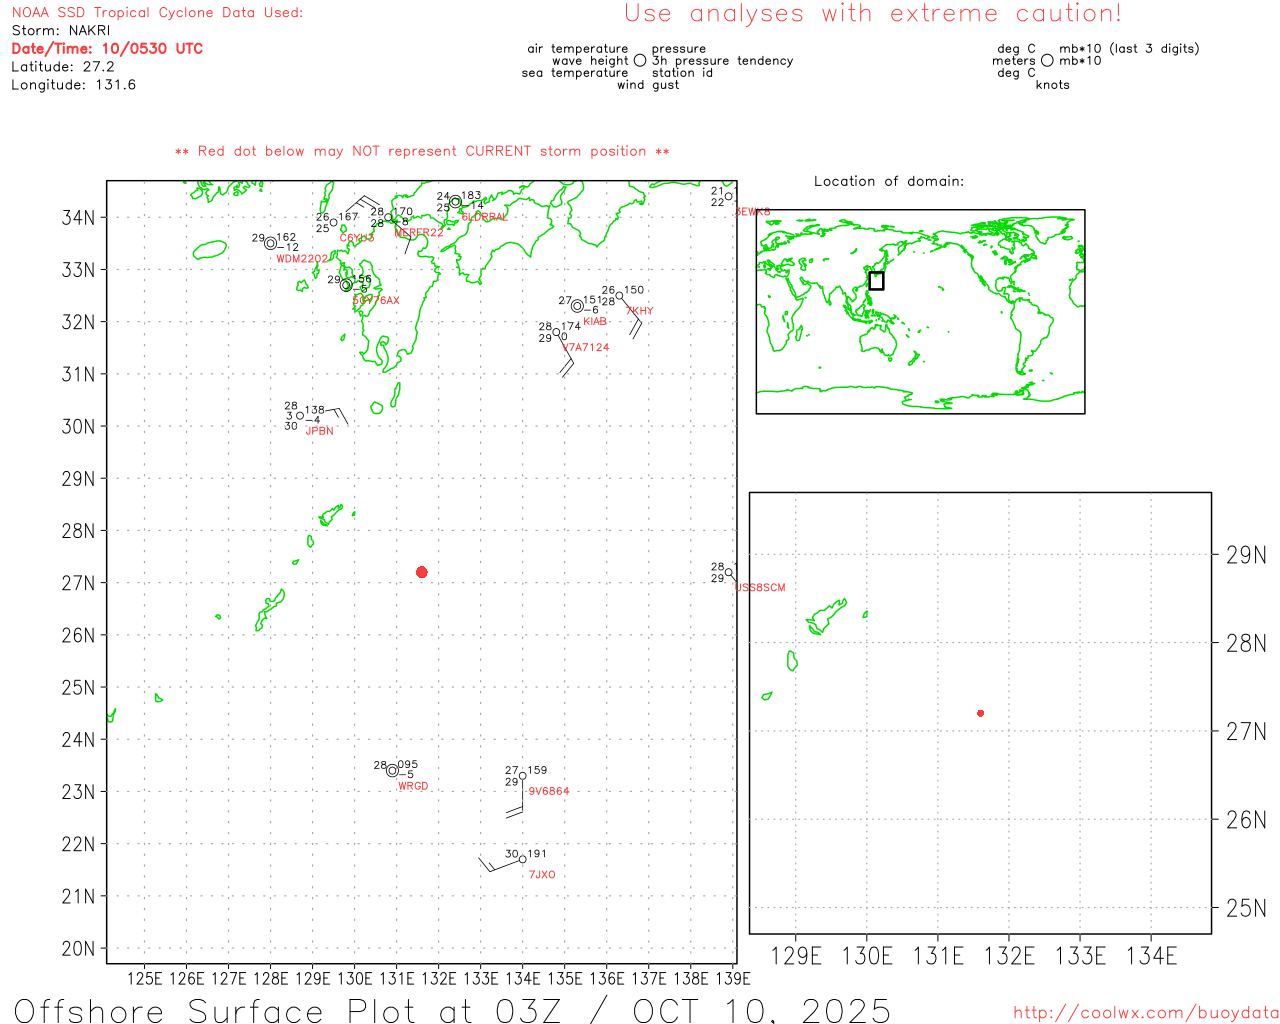
Task: Open the coolwx.com/buoydata link
Action: 1145,1013
